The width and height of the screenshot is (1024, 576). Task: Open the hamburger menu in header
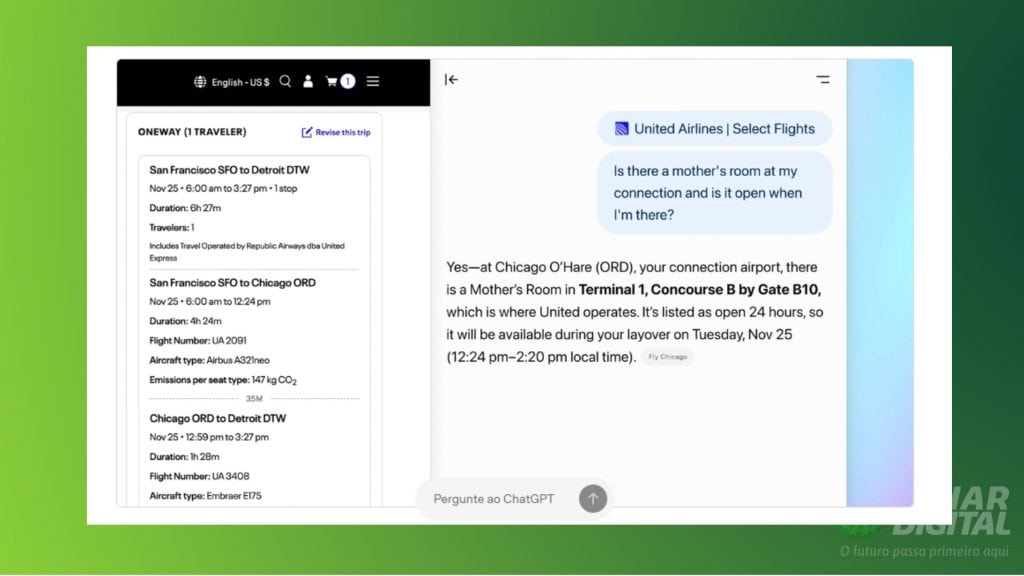coord(373,82)
